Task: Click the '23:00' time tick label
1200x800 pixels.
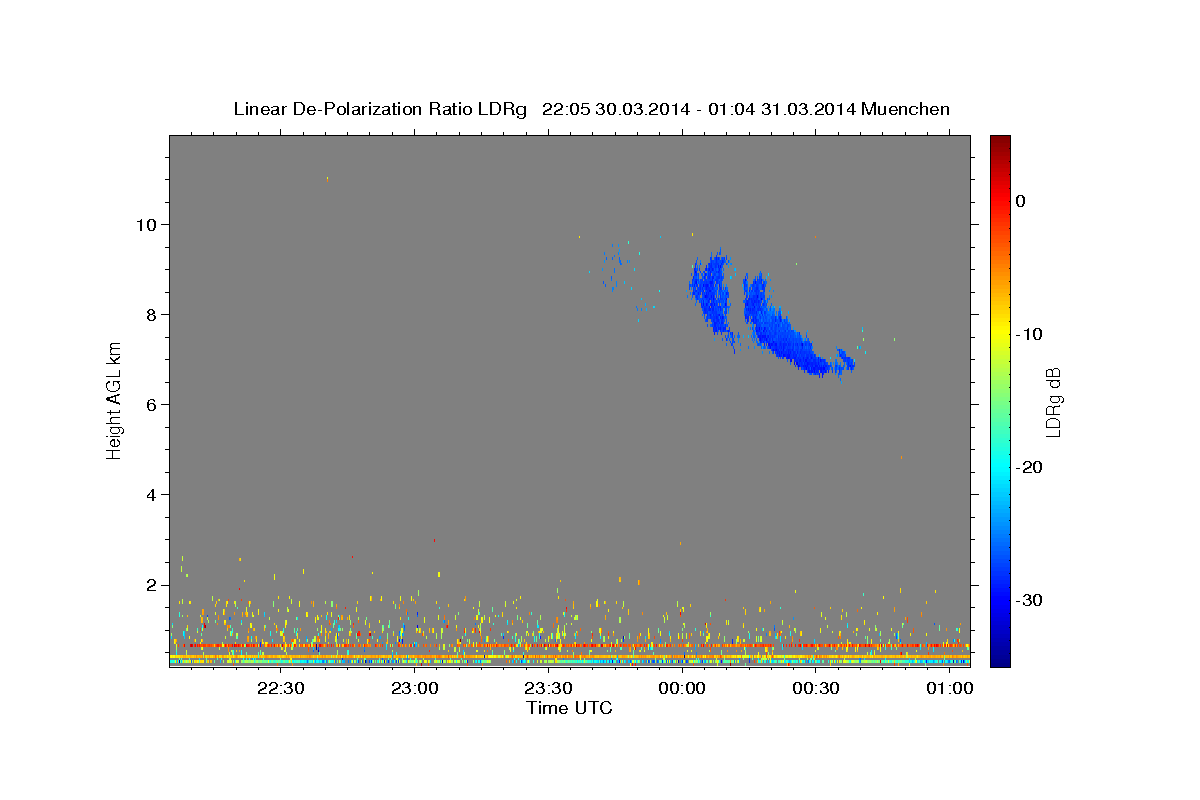Action: [x=415, y=688]
